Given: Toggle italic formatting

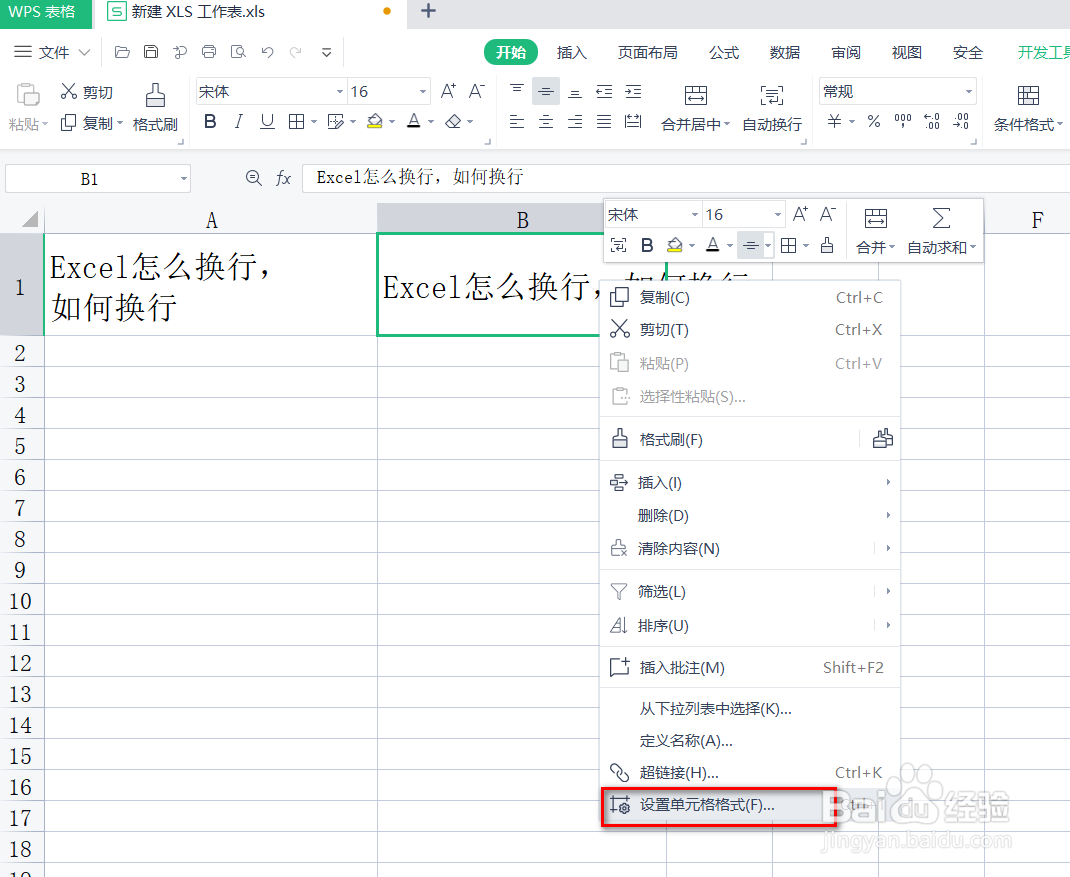Looking at the screenshot, I should click(x=238, y=122).
